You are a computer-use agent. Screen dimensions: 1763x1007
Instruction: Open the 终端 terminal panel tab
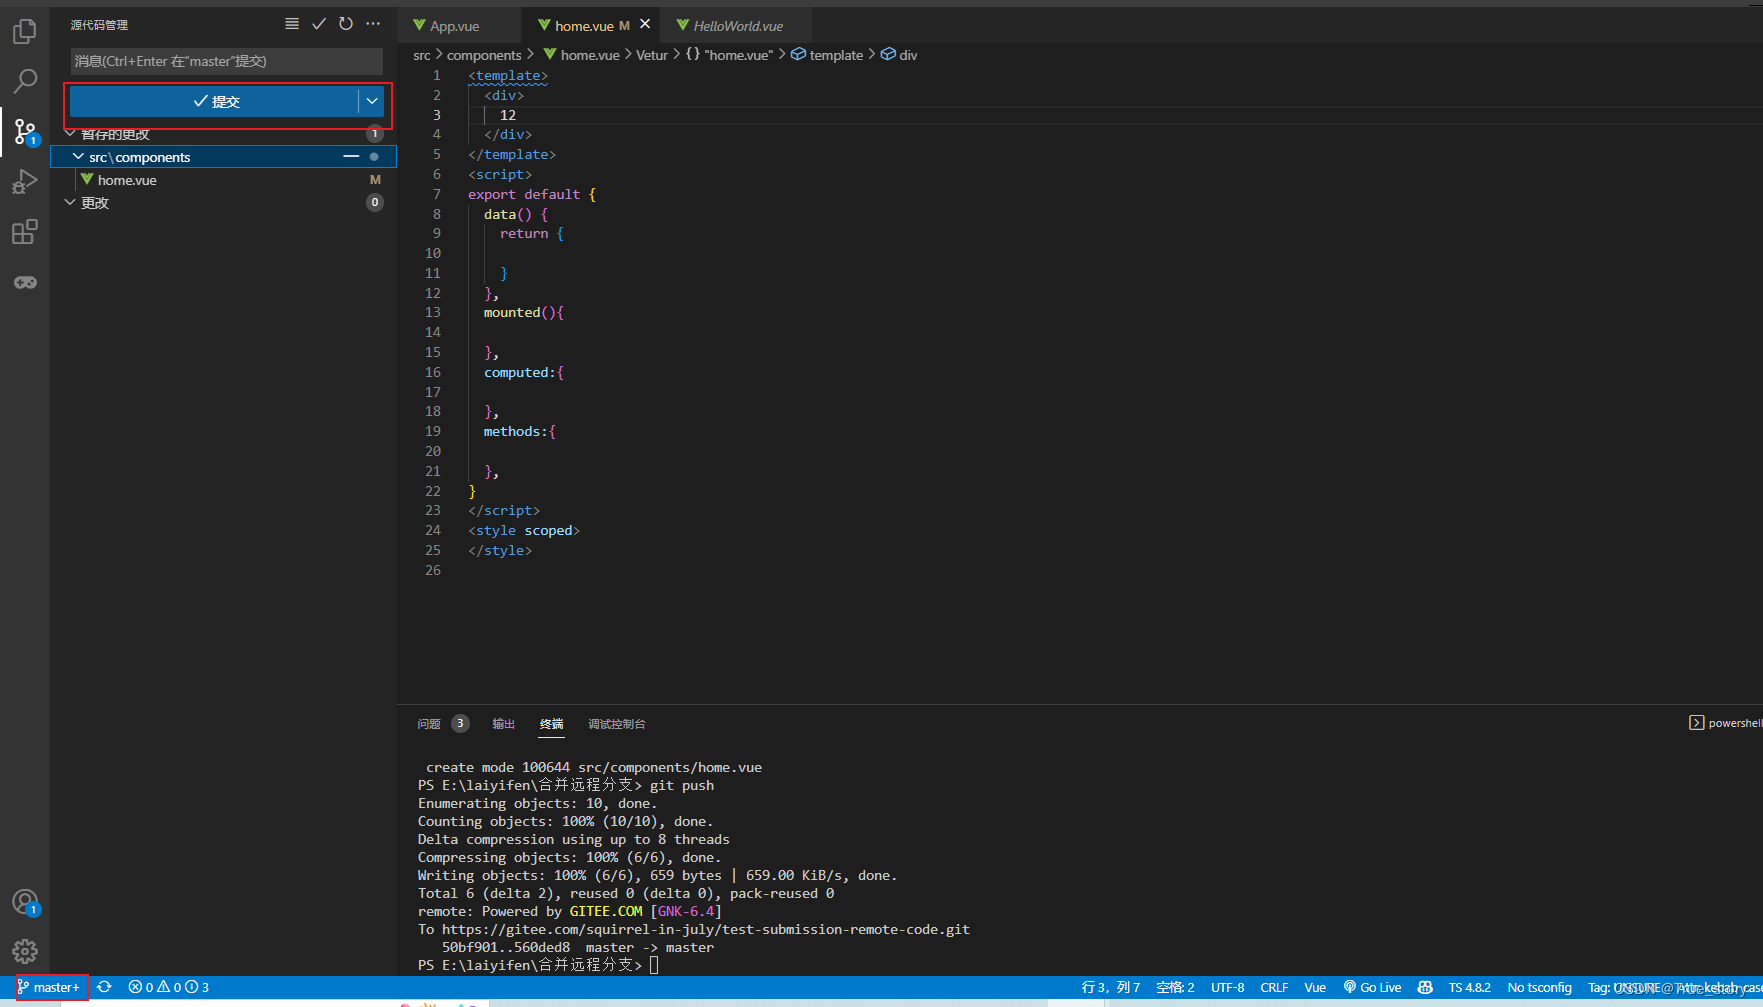(551, 723)
